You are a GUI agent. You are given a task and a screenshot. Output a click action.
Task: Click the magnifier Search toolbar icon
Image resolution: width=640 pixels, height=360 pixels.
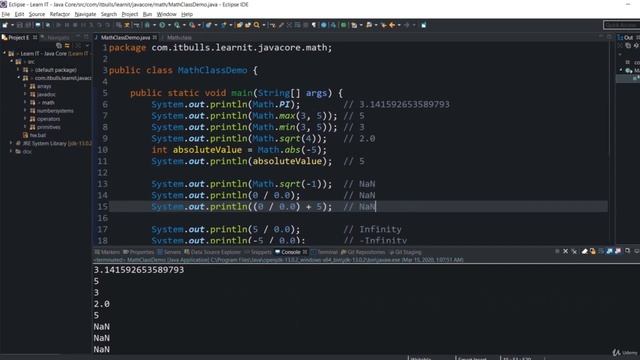tap(257, 25)
